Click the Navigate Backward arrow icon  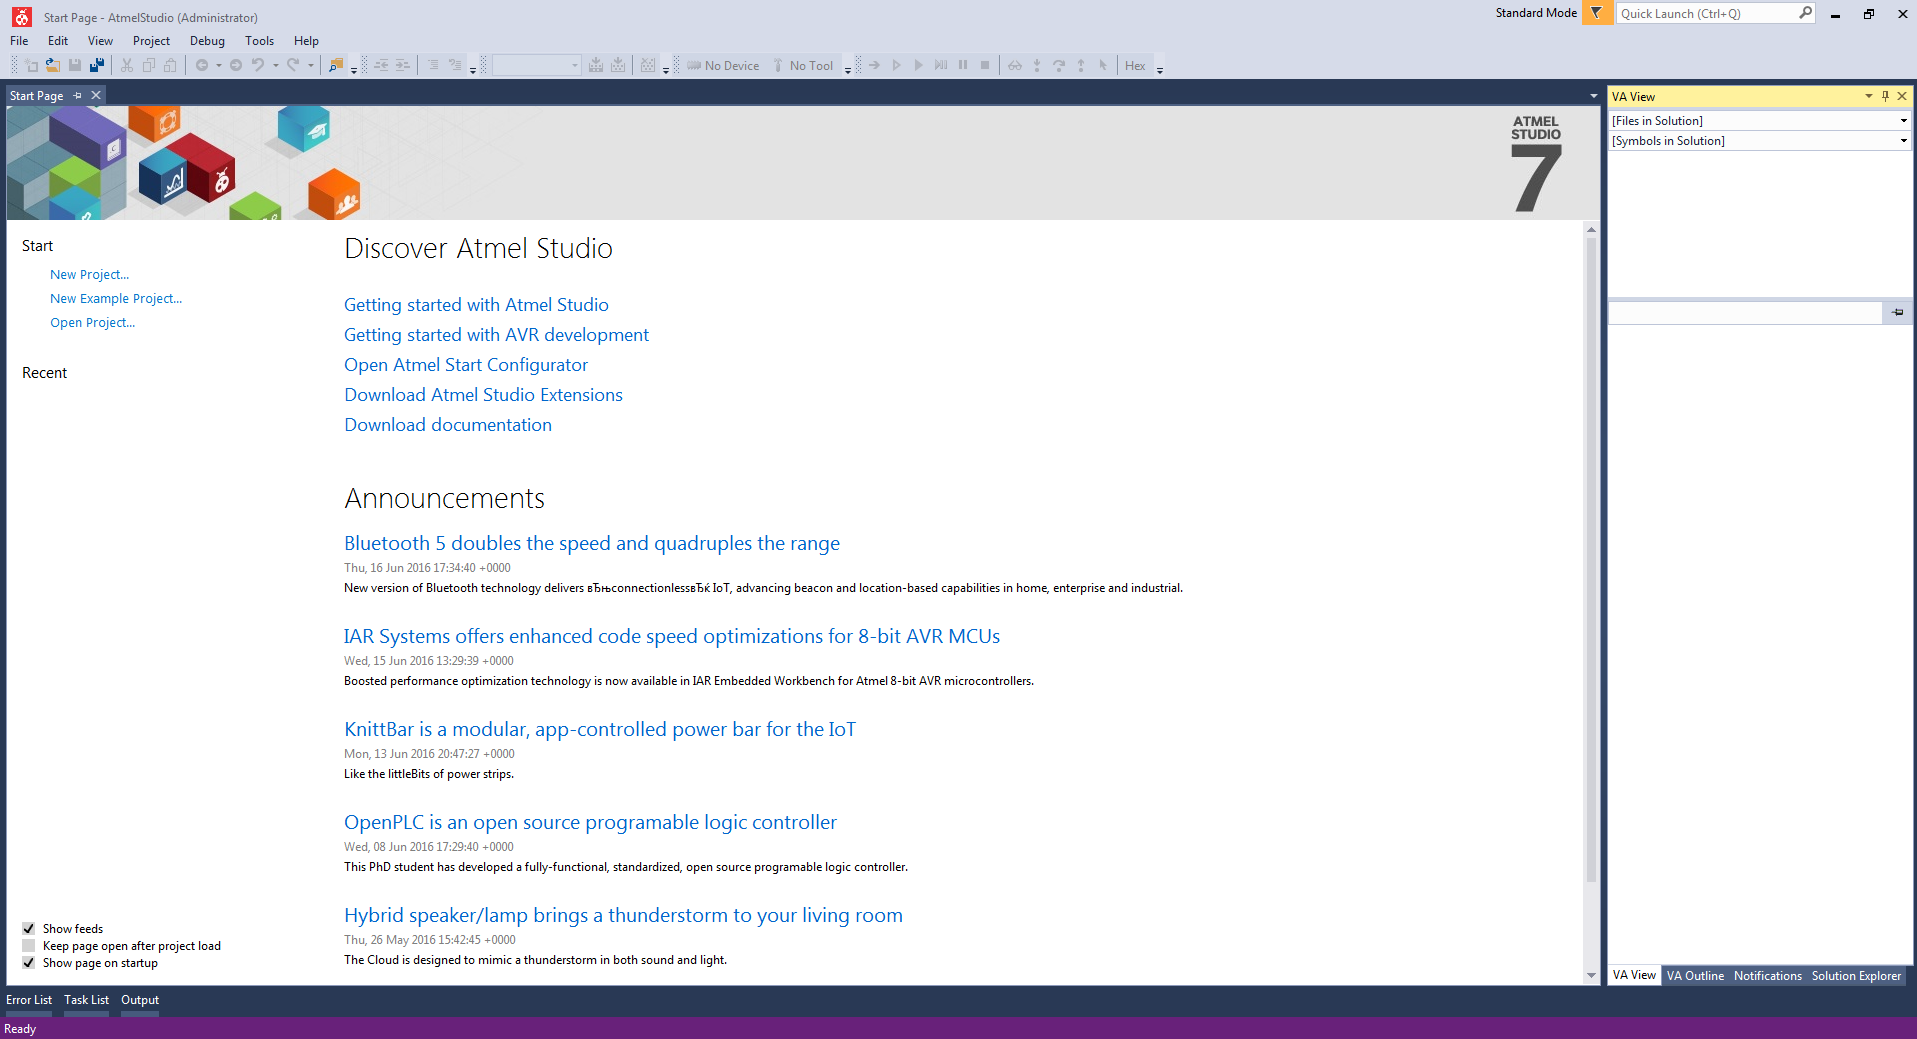[x=203, y=65]
